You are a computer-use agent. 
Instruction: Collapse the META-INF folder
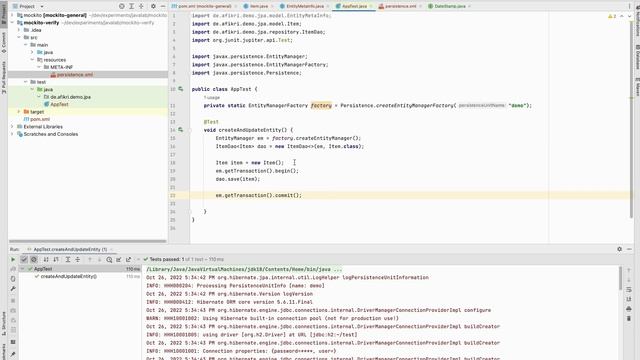tap(39, 67)
